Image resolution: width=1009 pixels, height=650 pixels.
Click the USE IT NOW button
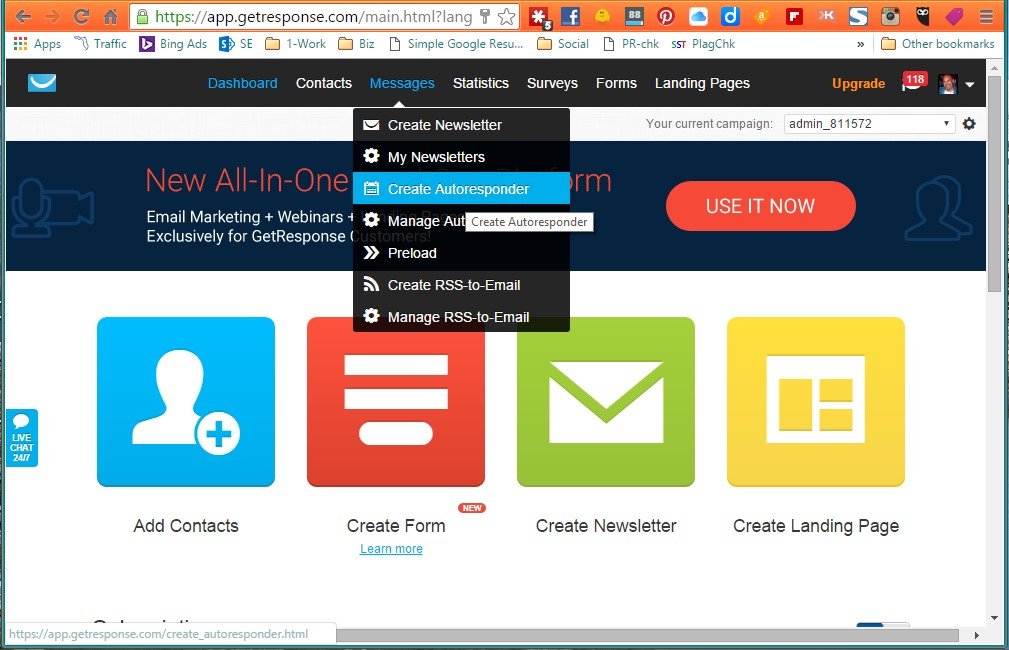[761, 206]
